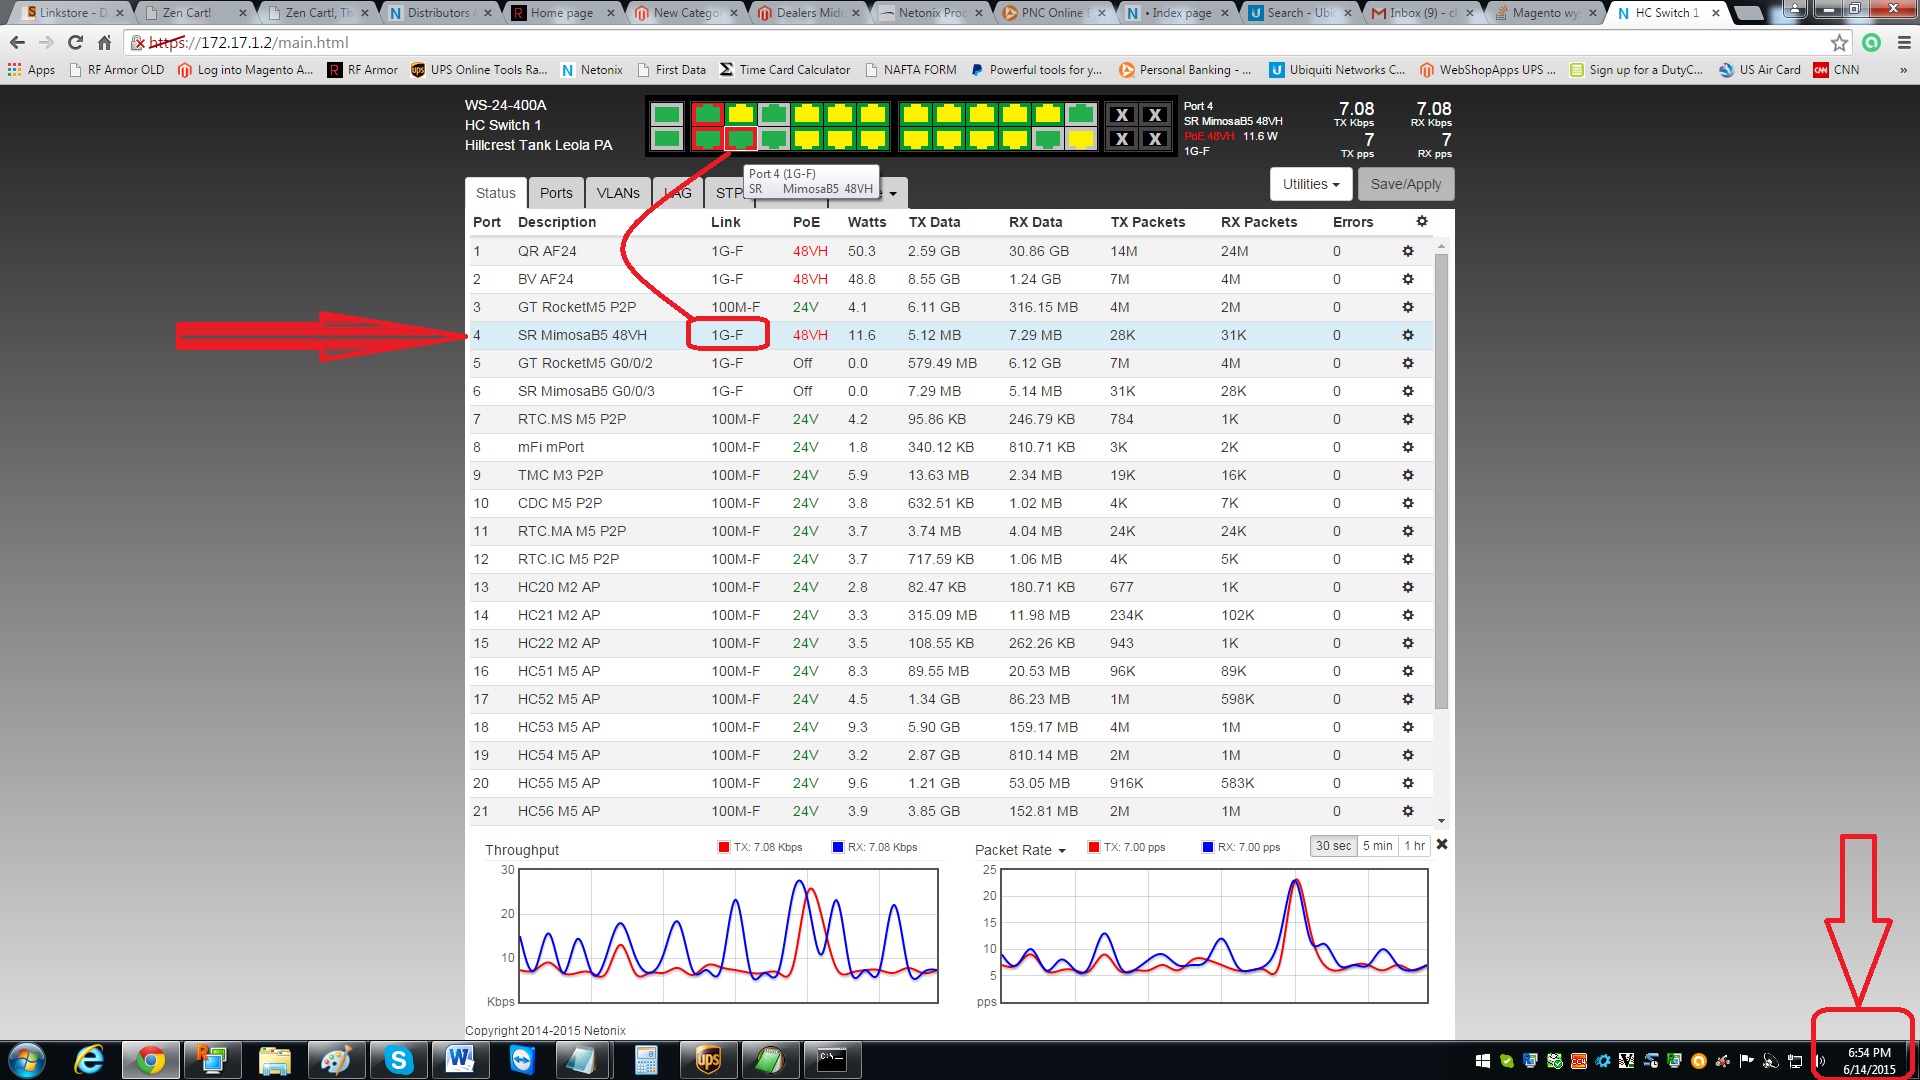Open gear settings for port 1 QR AF24

(x=1408, y=251)
